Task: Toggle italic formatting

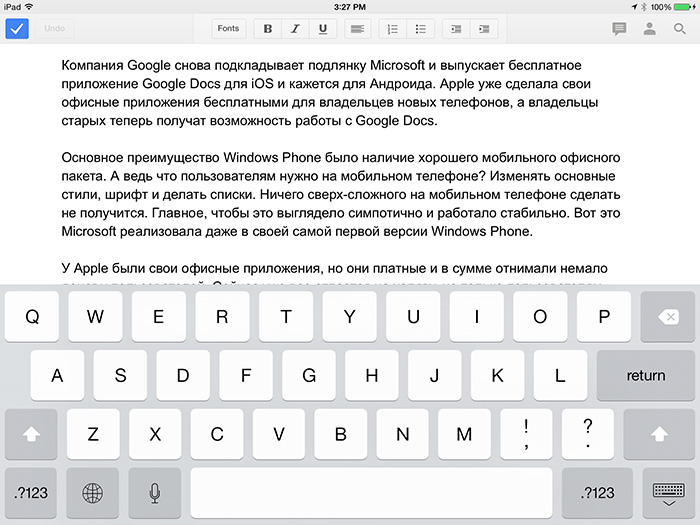Action: click(295, 29)
